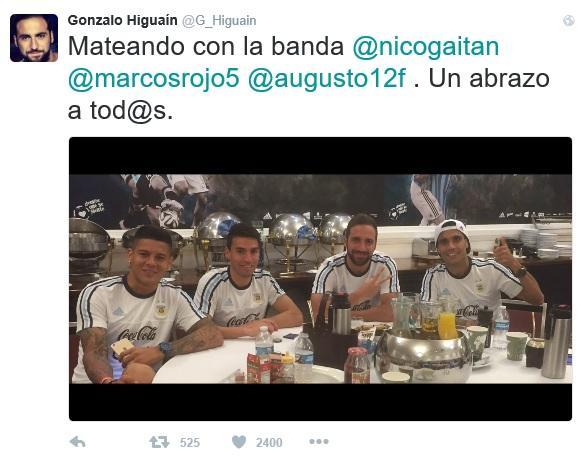Screen dimensions: 581x460
Task: Click the reply arrow icon below the tweet
Action: [78, 441]
